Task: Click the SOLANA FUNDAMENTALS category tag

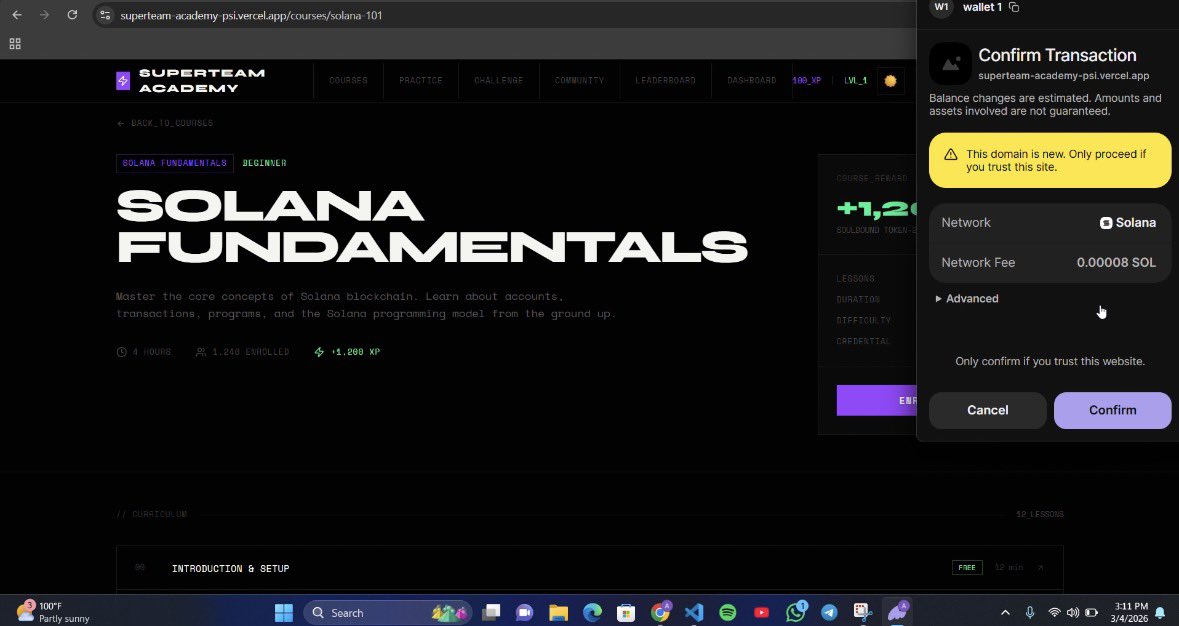Action: click(174, 163)
